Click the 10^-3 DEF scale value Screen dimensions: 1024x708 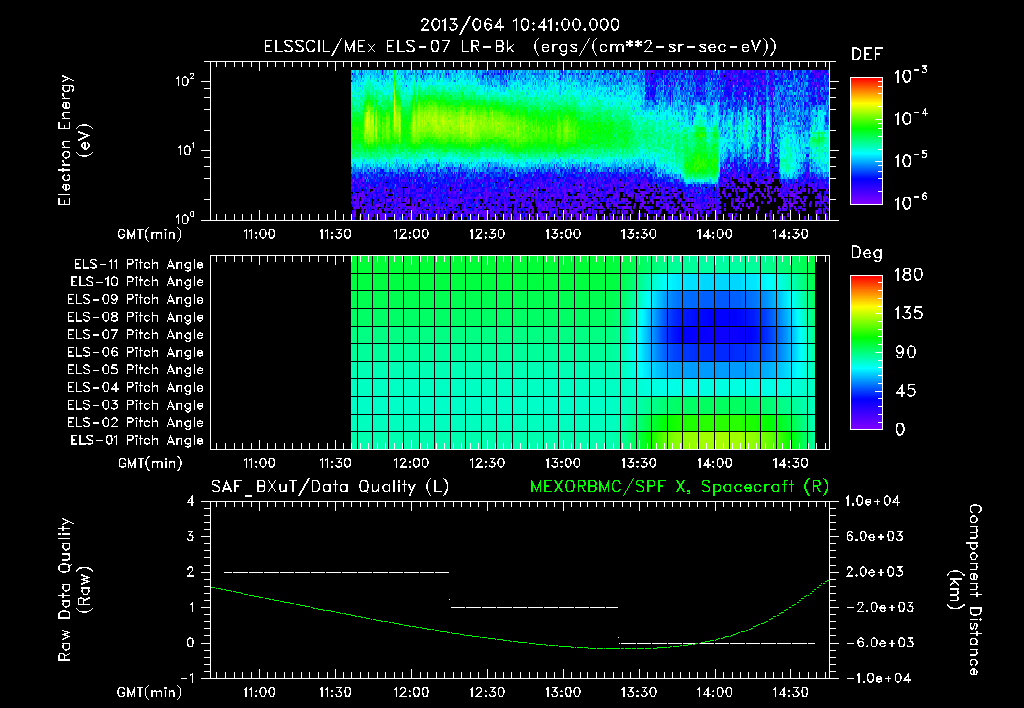pyautogui.click(x=910, y=76)
